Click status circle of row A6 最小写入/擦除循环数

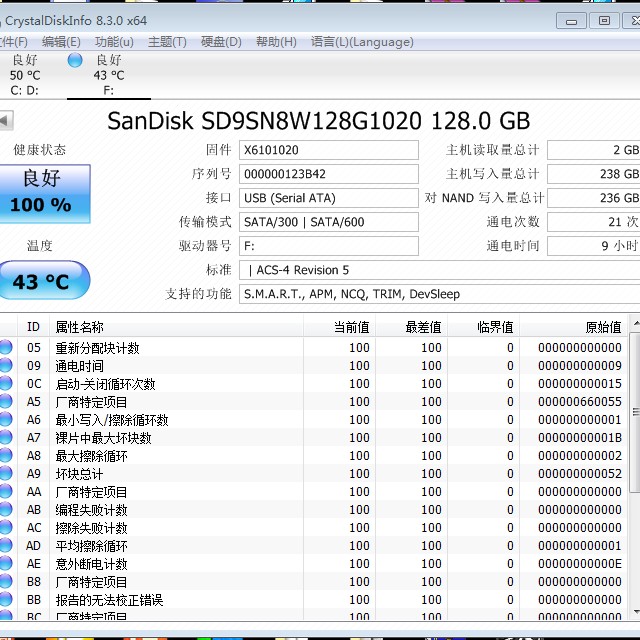coord(6,419)
